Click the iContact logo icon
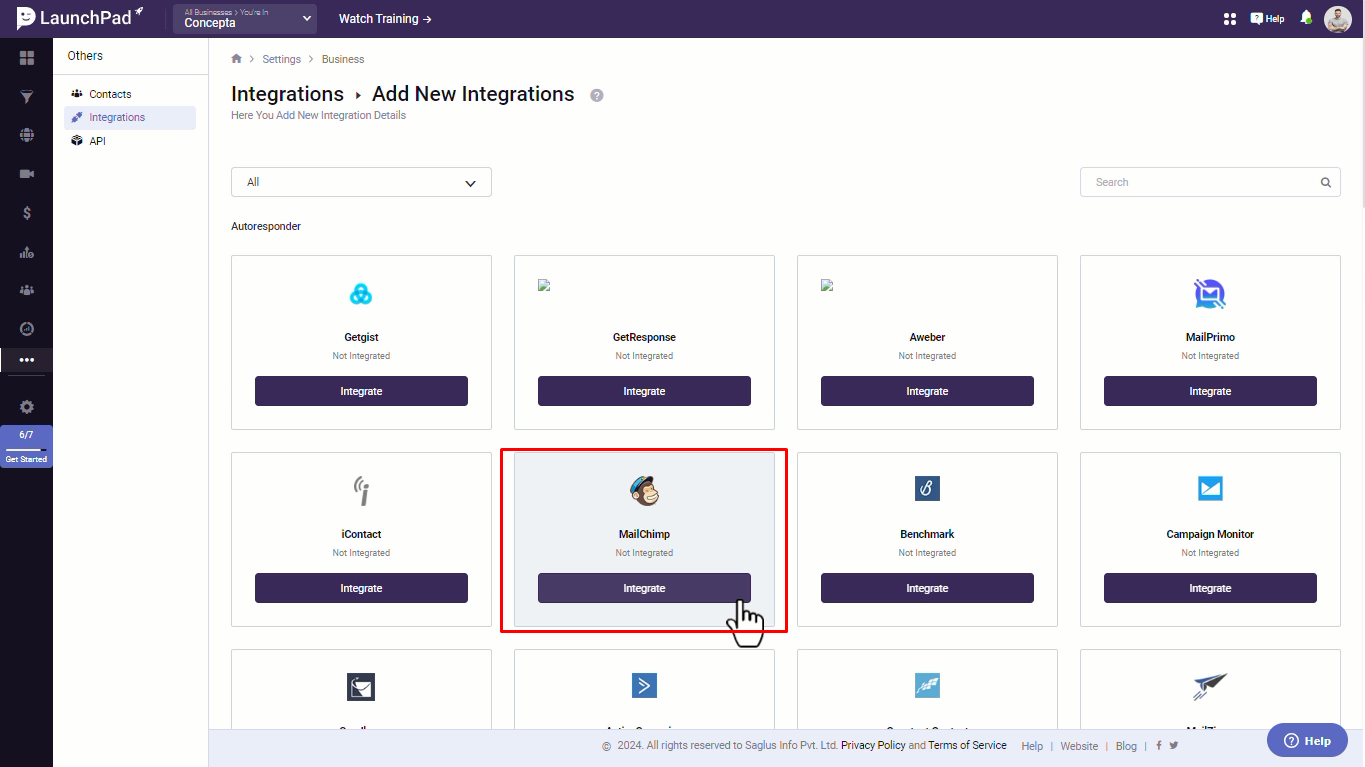The image size is (1365, 767). (x=361, y=490)
